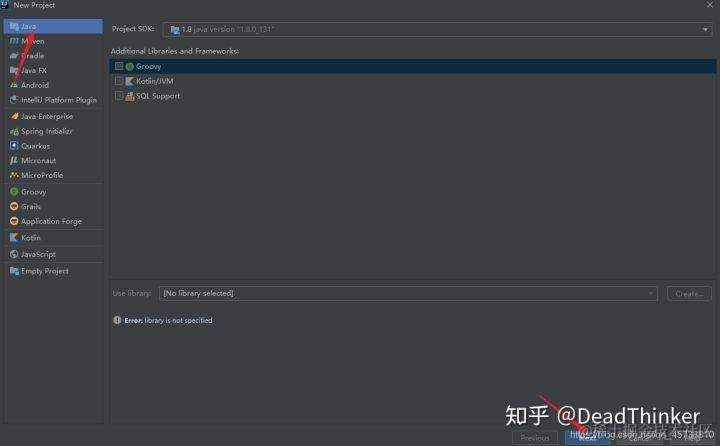
Task: Click the Groovy label in frameworks list
Action: 148,66
